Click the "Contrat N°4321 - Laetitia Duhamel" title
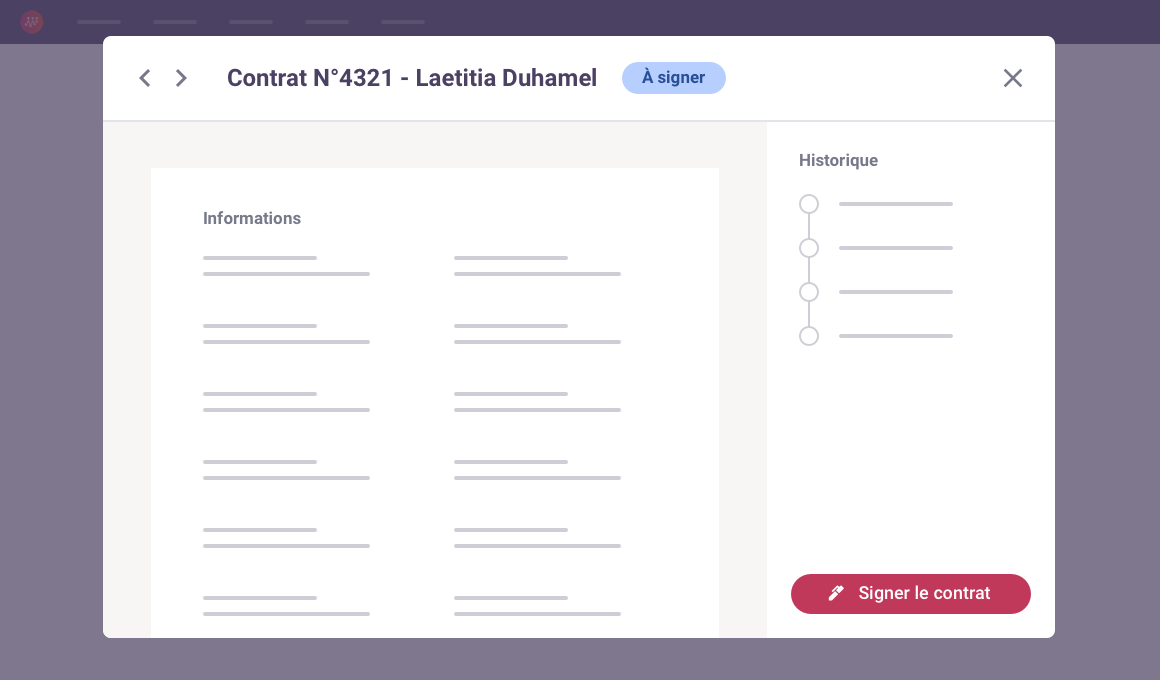The width and height of the screenshot is (1160, 680). [412, 78]
